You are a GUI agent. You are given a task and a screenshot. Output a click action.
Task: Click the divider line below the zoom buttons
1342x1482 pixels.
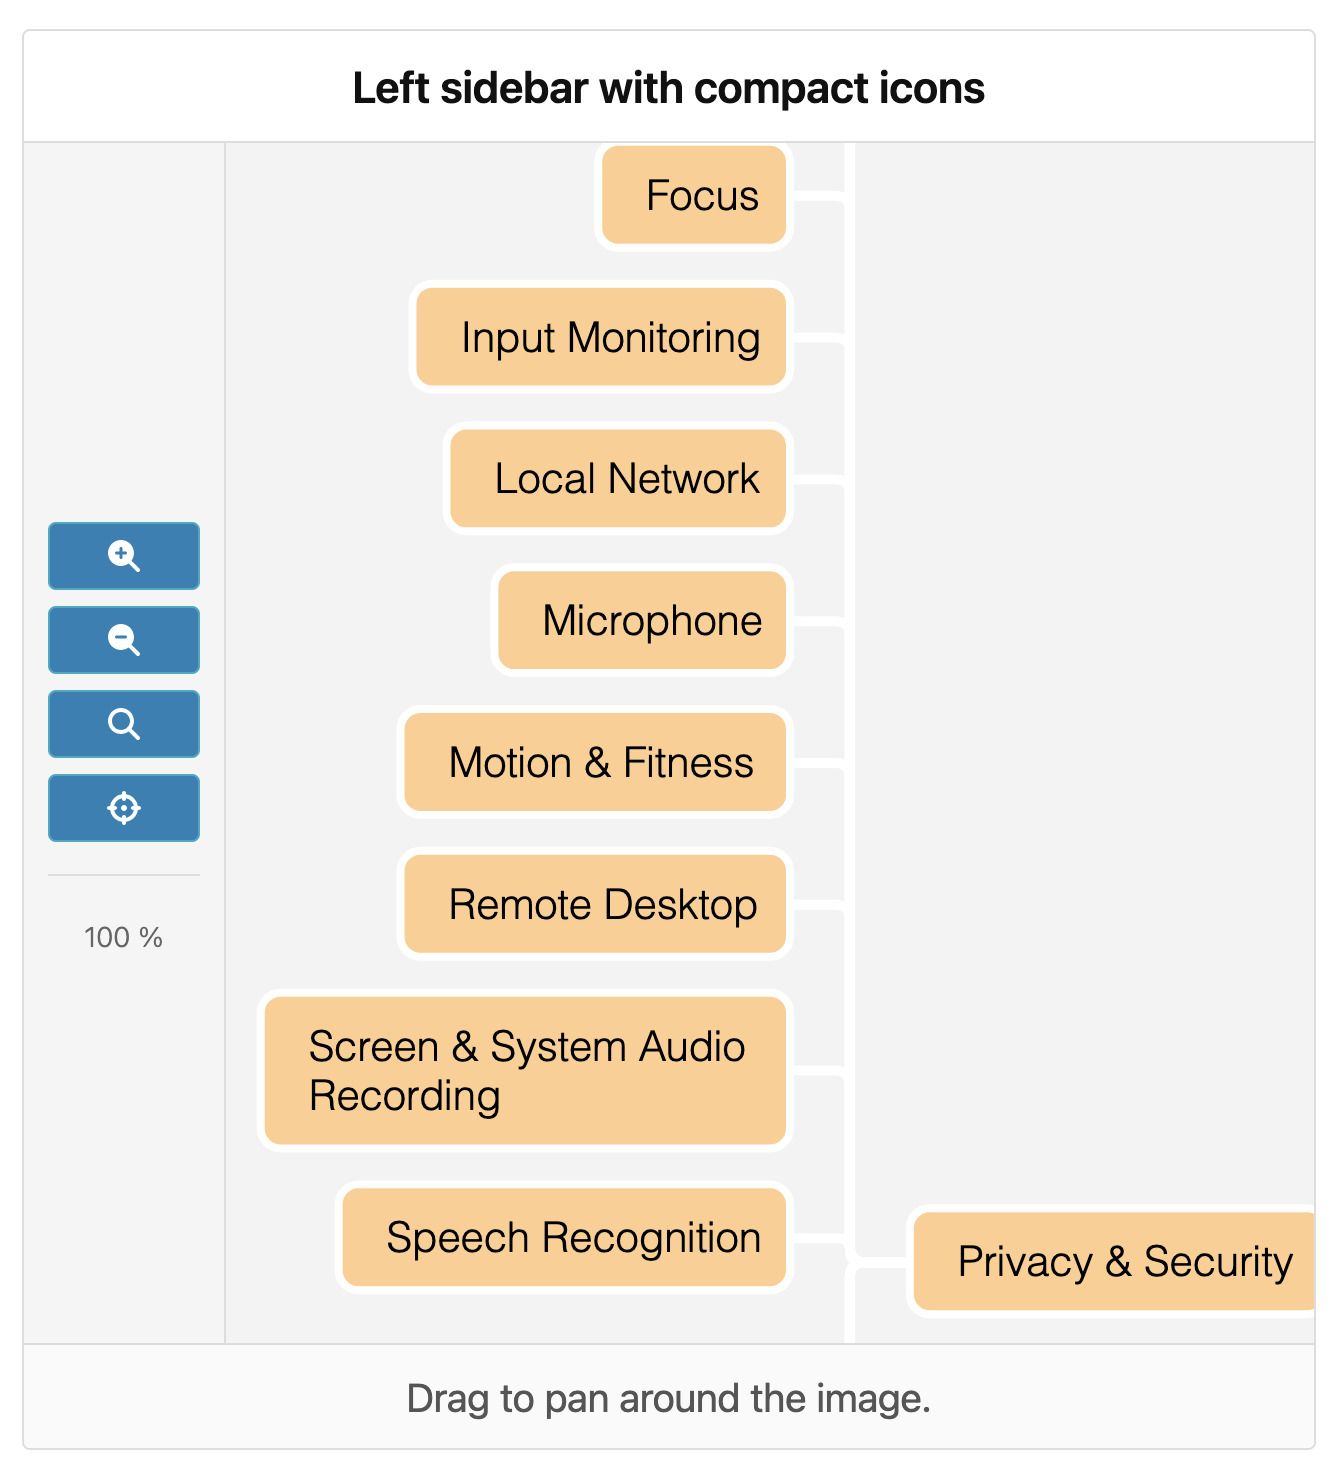[x=124, y=876]
